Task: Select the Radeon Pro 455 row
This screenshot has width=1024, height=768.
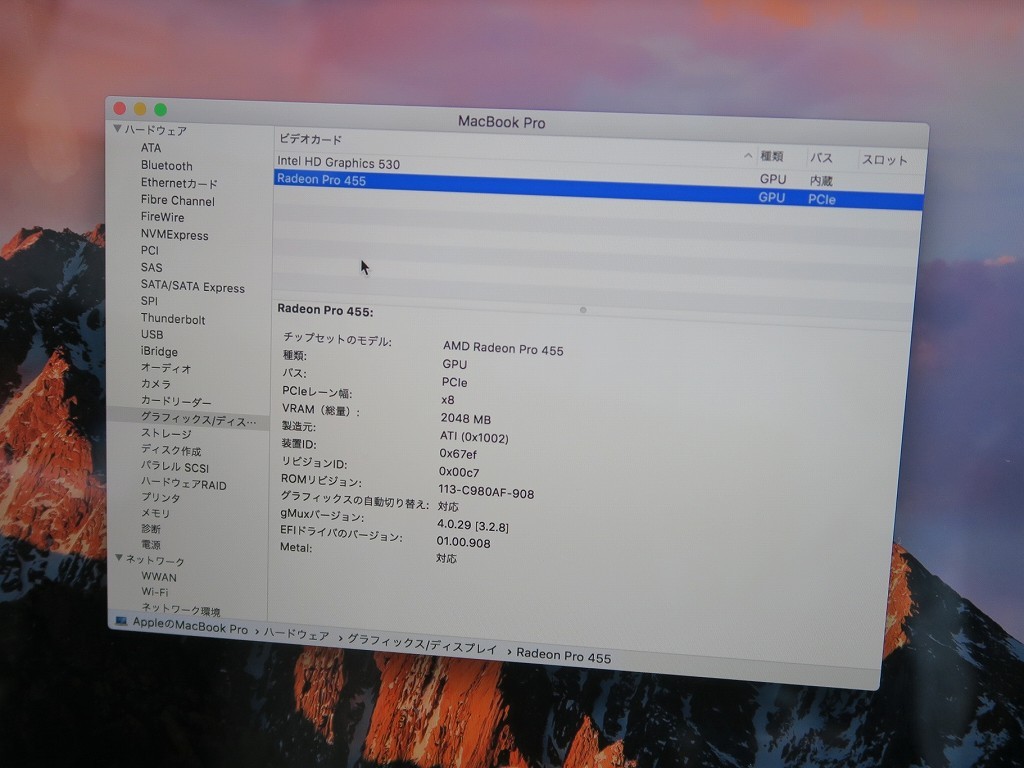Action: [598, 189]
